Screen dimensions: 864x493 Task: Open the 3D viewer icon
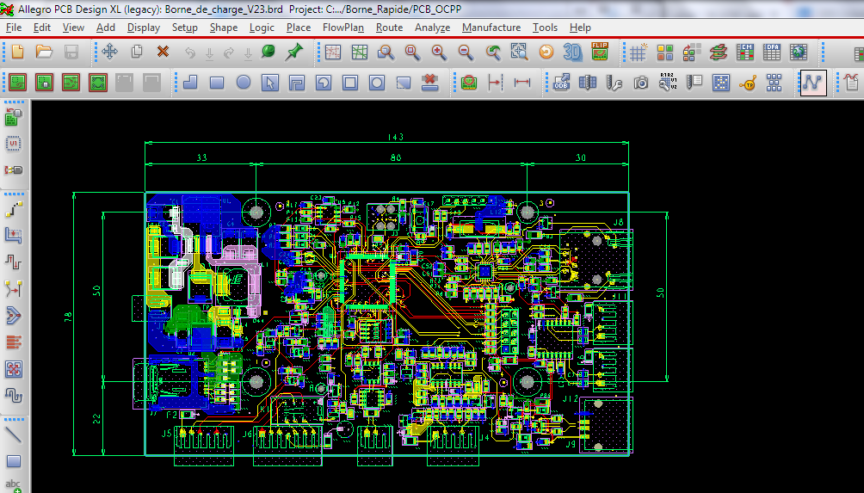[573, 52]
